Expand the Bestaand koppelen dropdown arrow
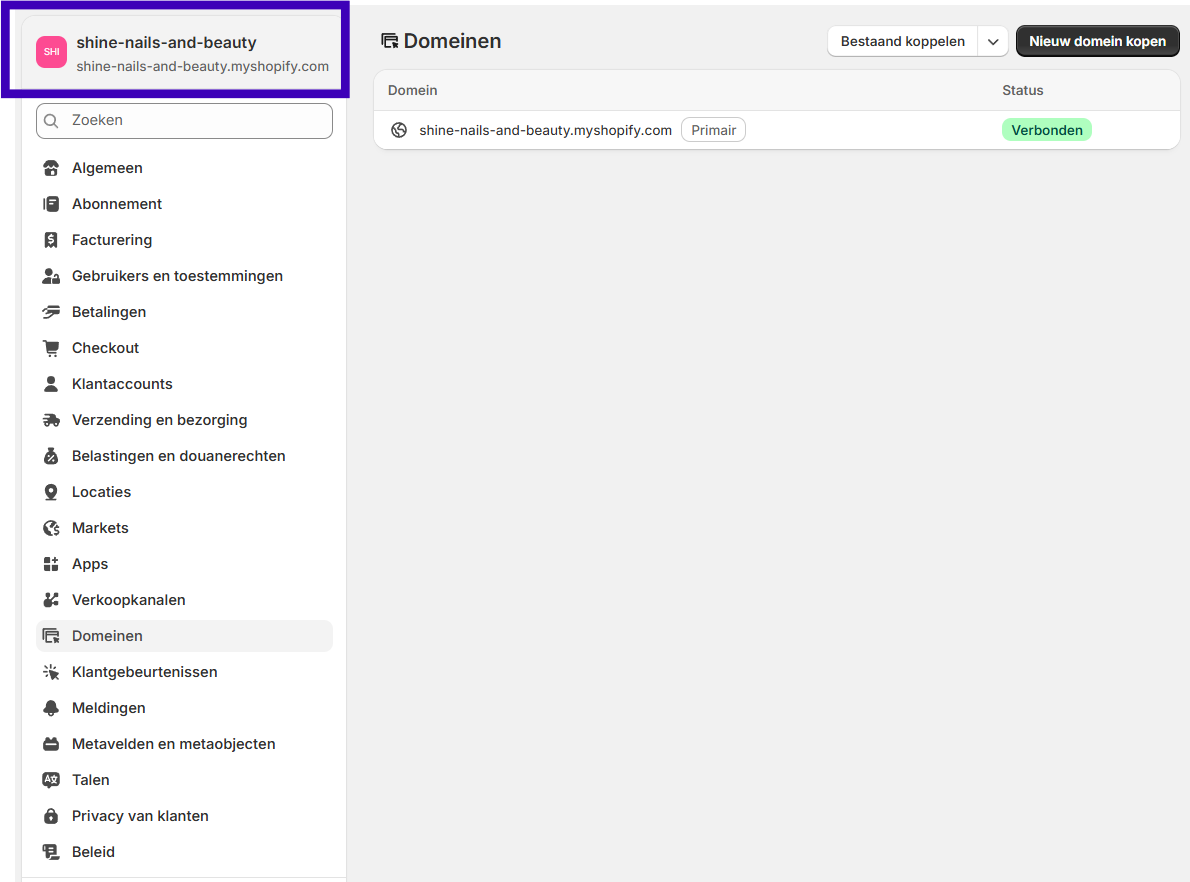The image size is (1190, 882). 992,42
